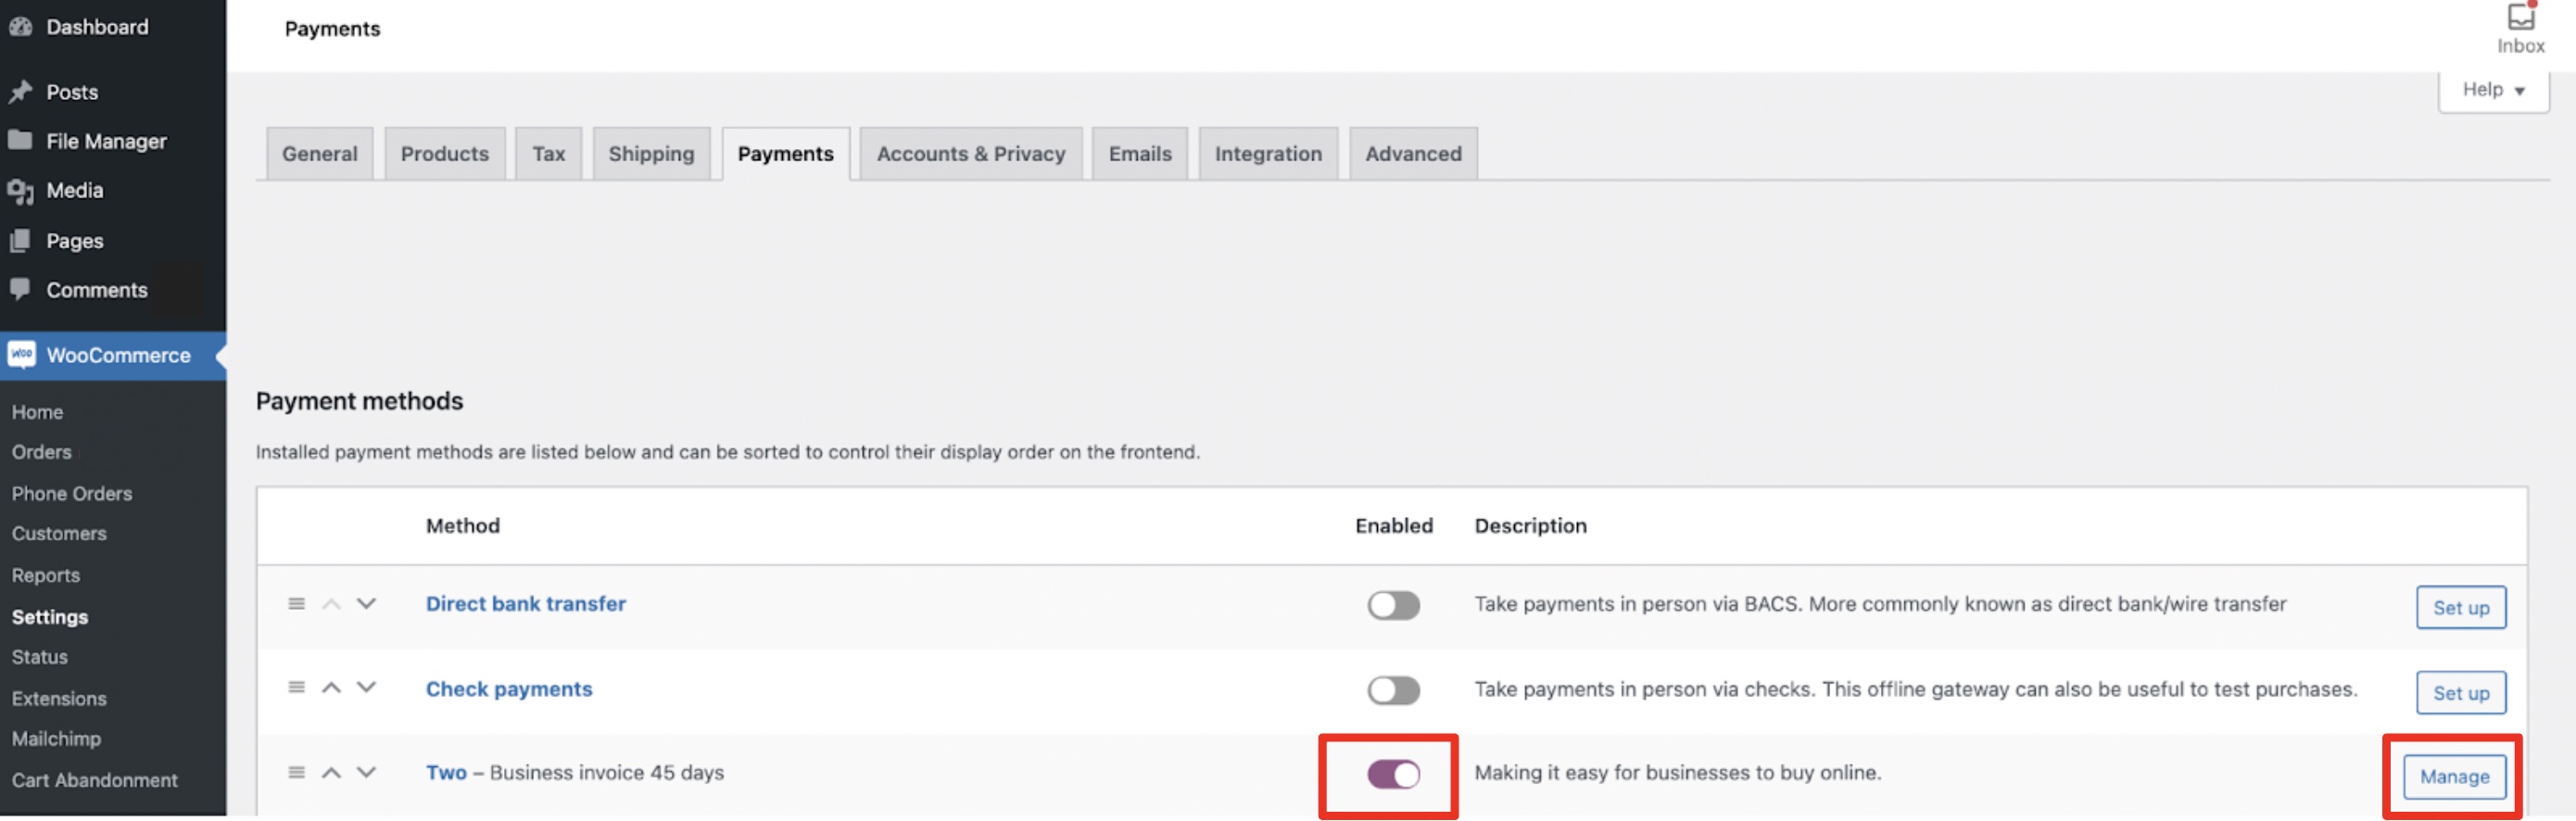Grab drag handle for Direct bank transfer
The width and height of the screenshot is (2576, 821).
296,604
